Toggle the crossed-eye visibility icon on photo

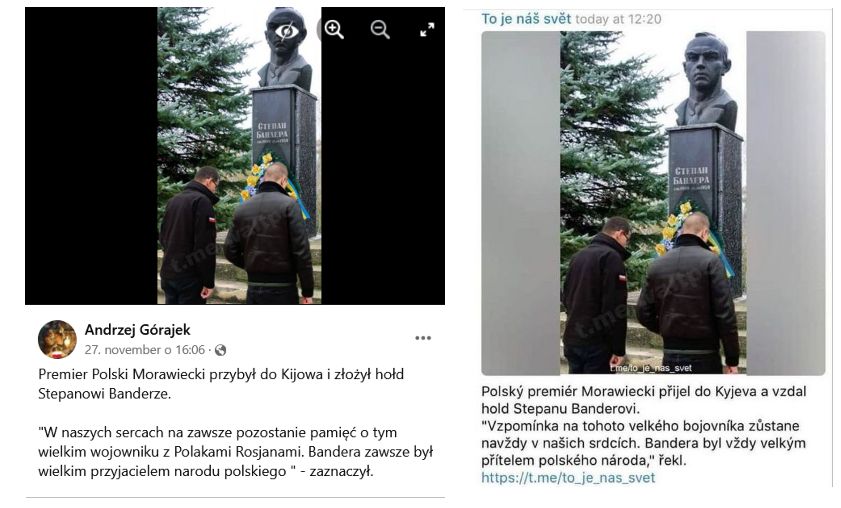tap(286, 31)
